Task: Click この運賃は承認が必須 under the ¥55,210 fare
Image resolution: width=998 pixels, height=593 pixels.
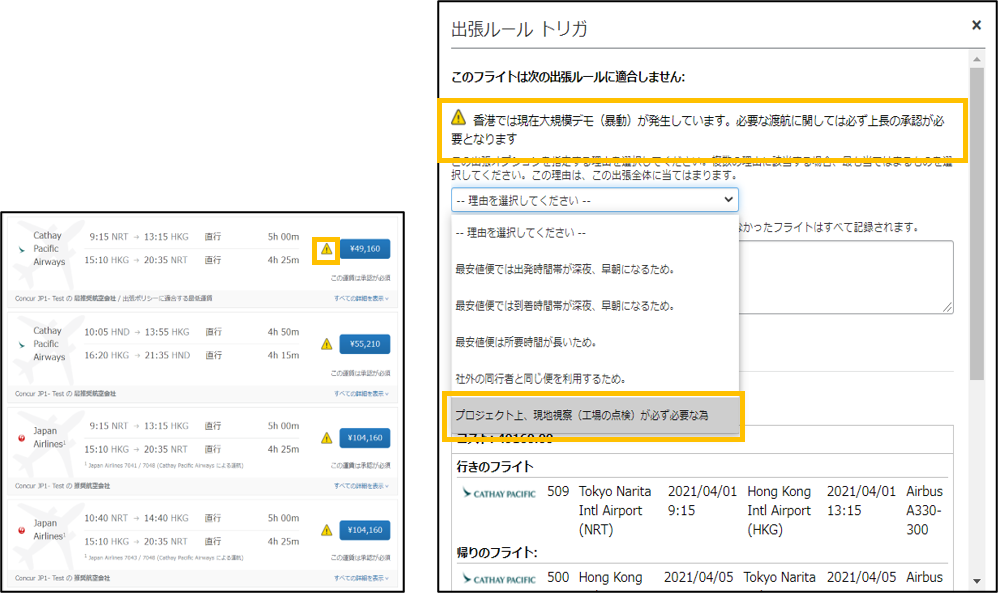Action: (360, 373)
